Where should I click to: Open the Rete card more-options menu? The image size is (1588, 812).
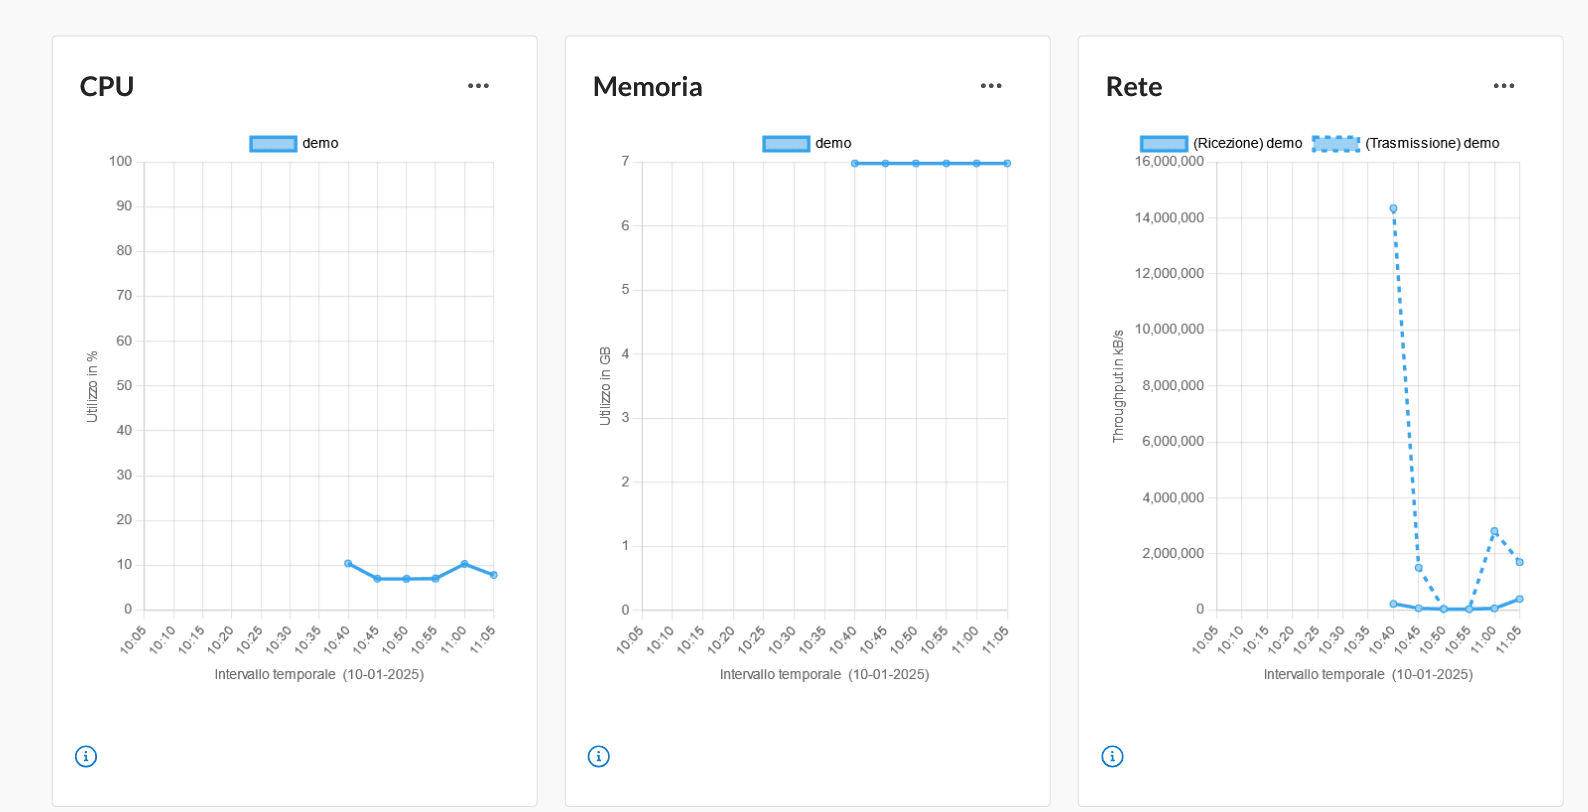click(1504, 86)
